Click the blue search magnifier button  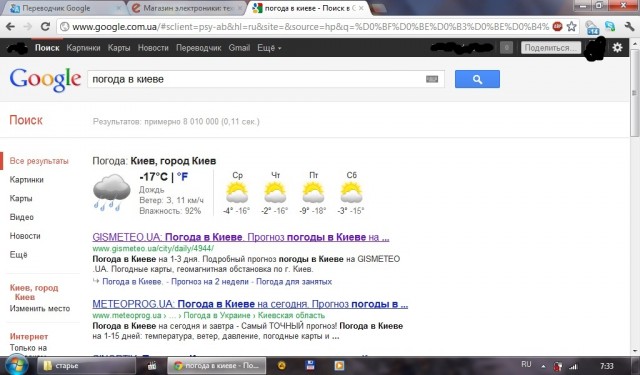pyautogui.click(x=477, y=79)
